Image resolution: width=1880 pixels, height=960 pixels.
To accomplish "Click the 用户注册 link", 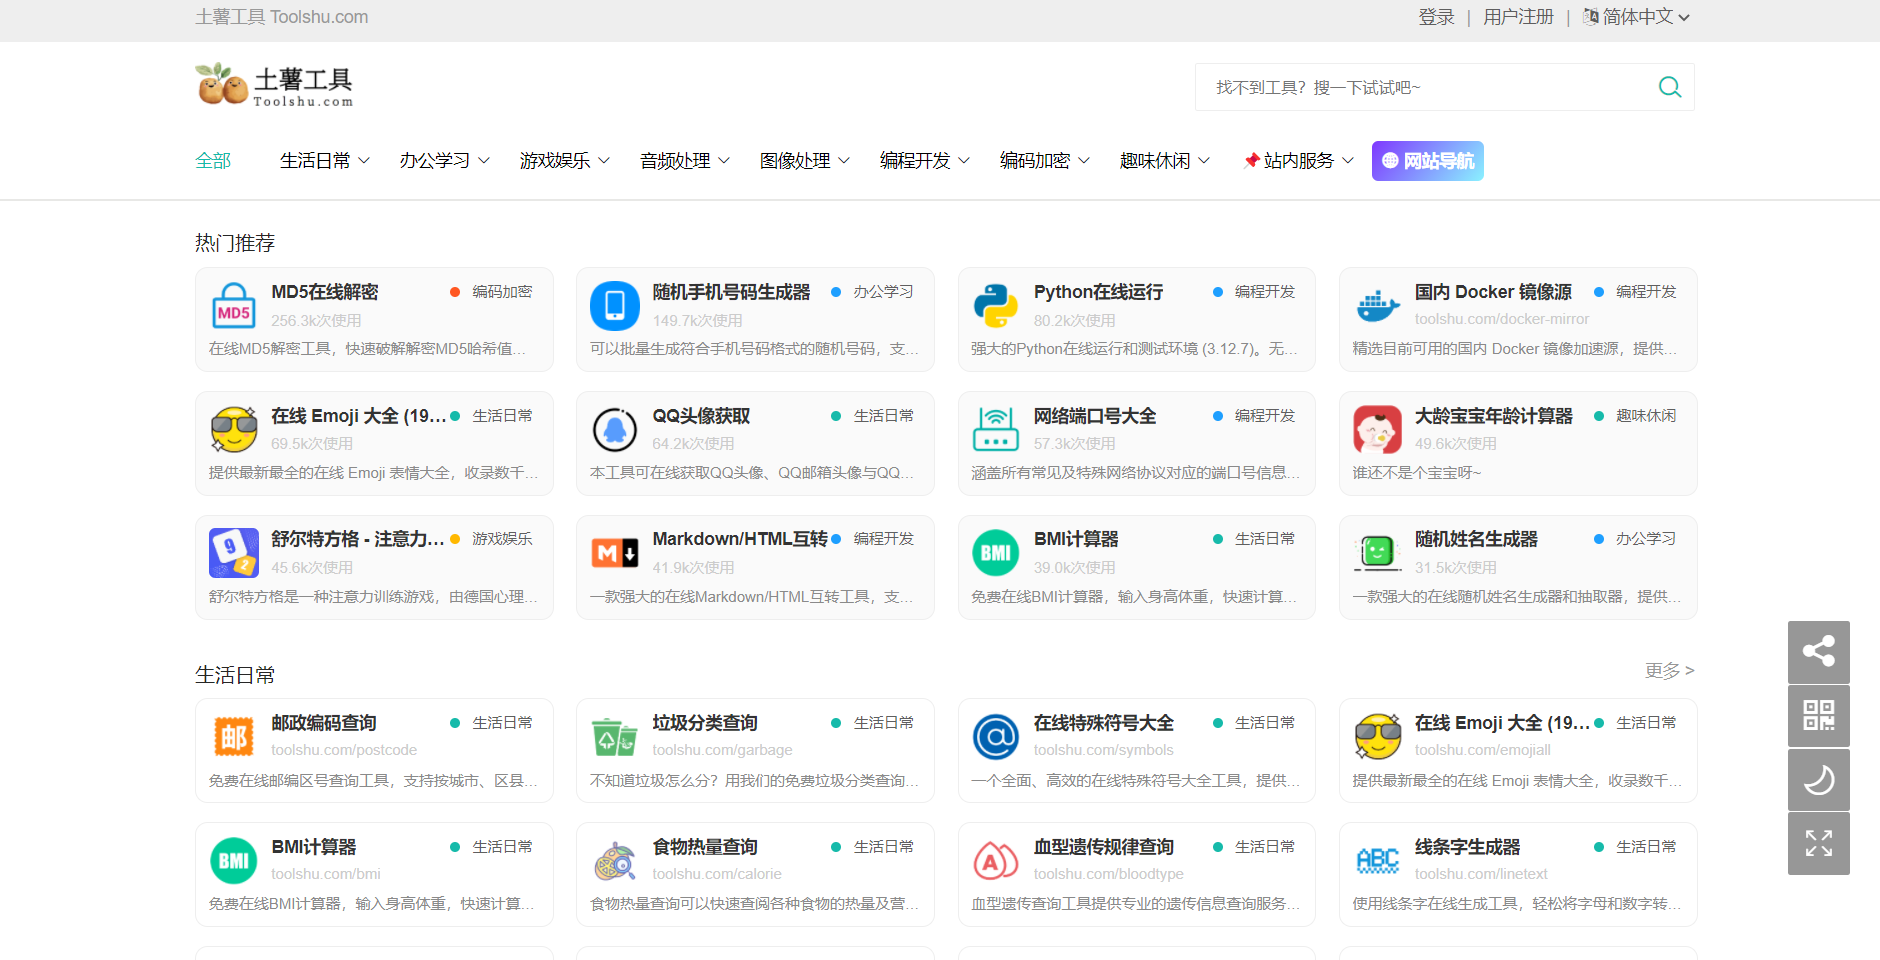I will pyautogui.click(x=1518, y=17).
